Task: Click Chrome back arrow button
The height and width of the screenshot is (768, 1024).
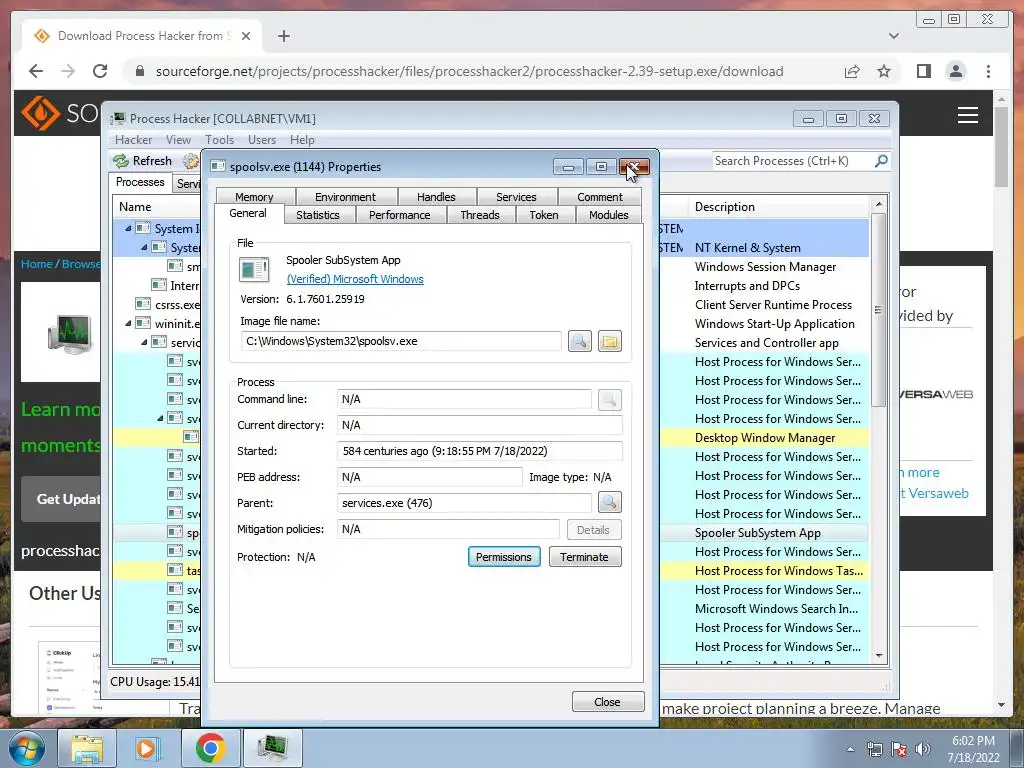Action: [x=36, y=71]
